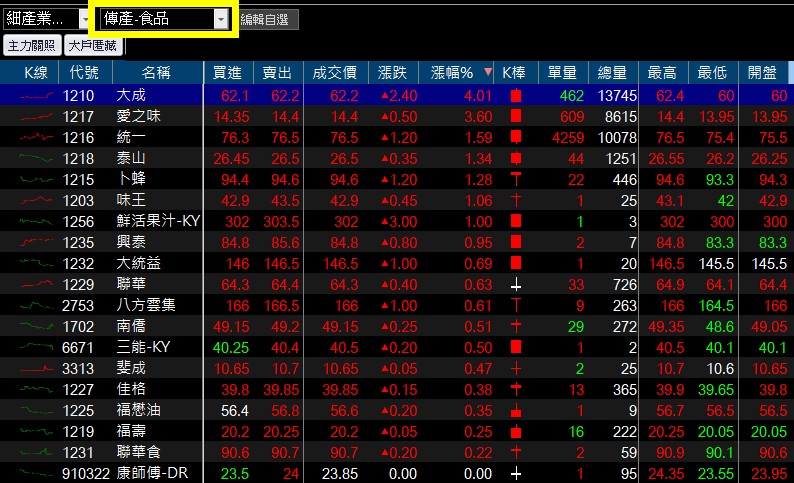Select stock name 康師傅-DR
Image resolution: width=794 pixels, height=483 pixels.
point(152,473)
